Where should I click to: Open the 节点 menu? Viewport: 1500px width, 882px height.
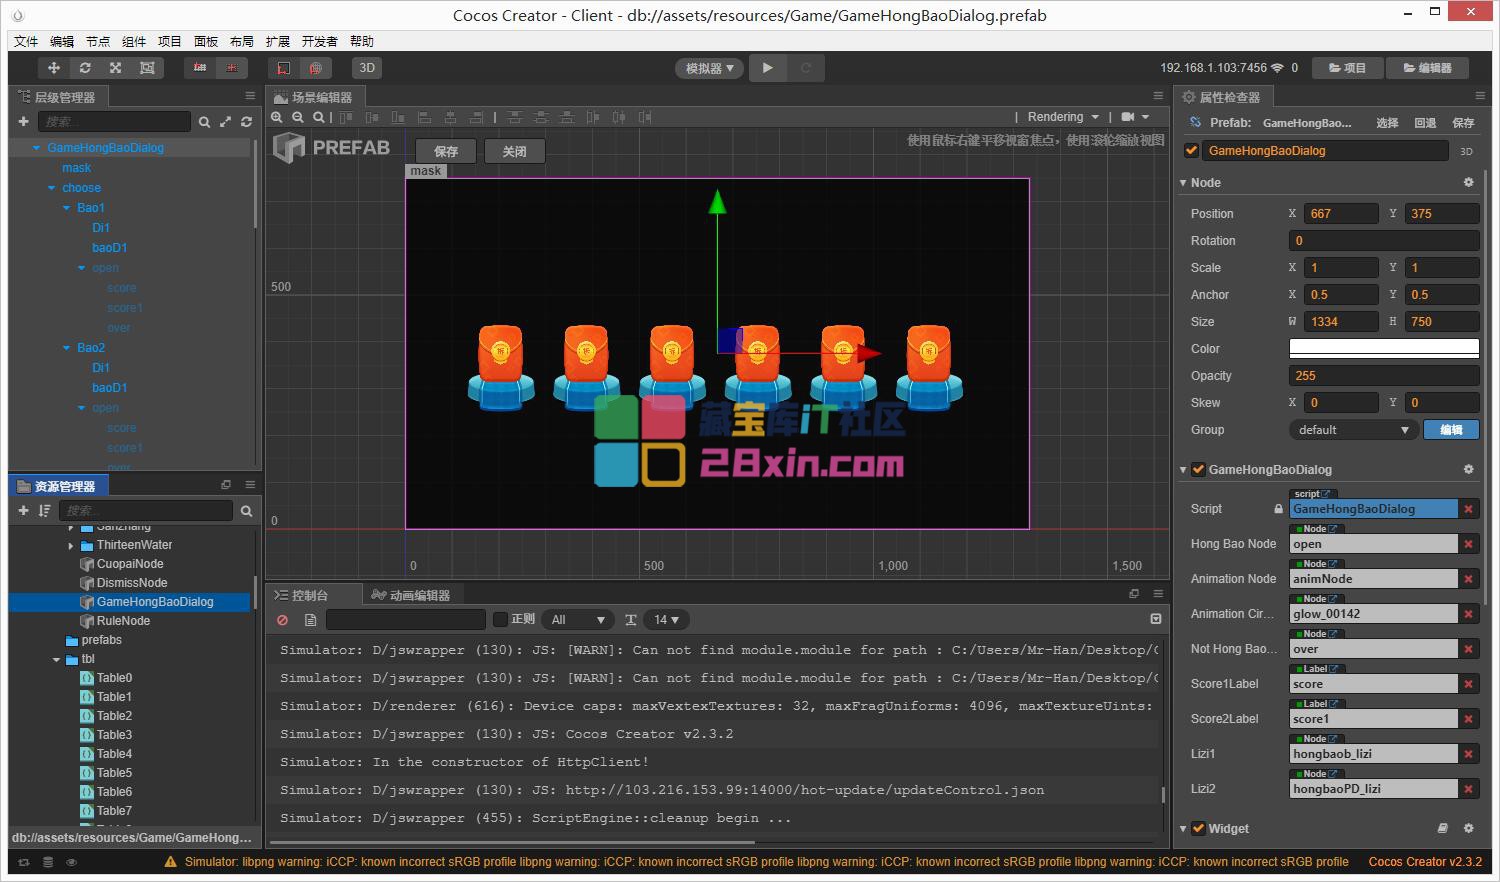click(x=98, y=41)
